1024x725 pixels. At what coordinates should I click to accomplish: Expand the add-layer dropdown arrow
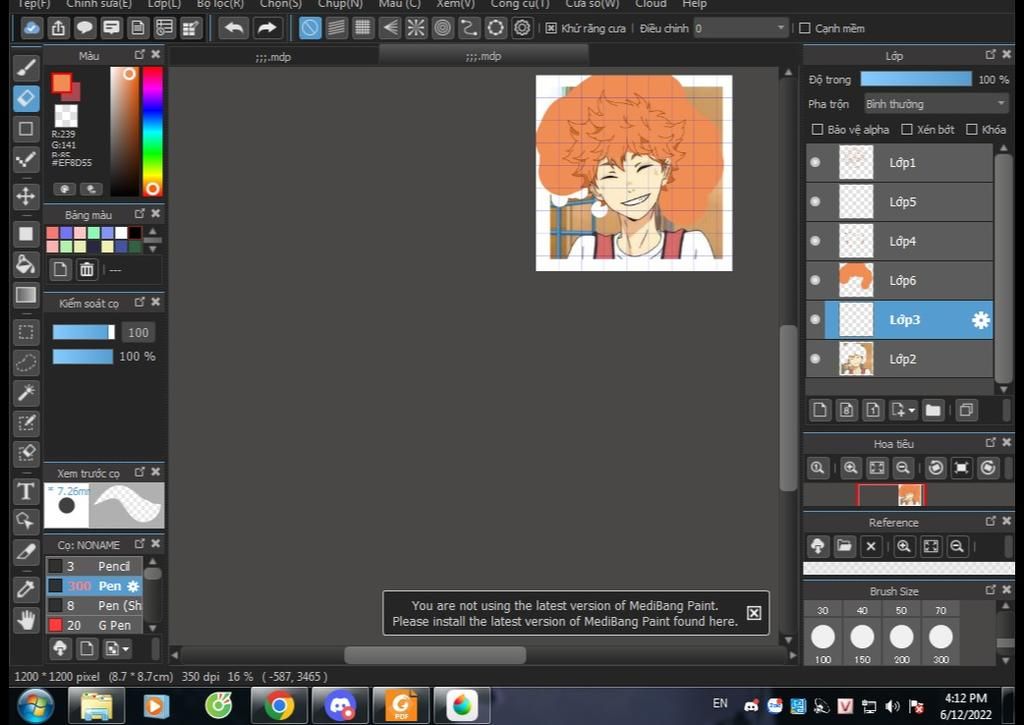tap(912, 410)
